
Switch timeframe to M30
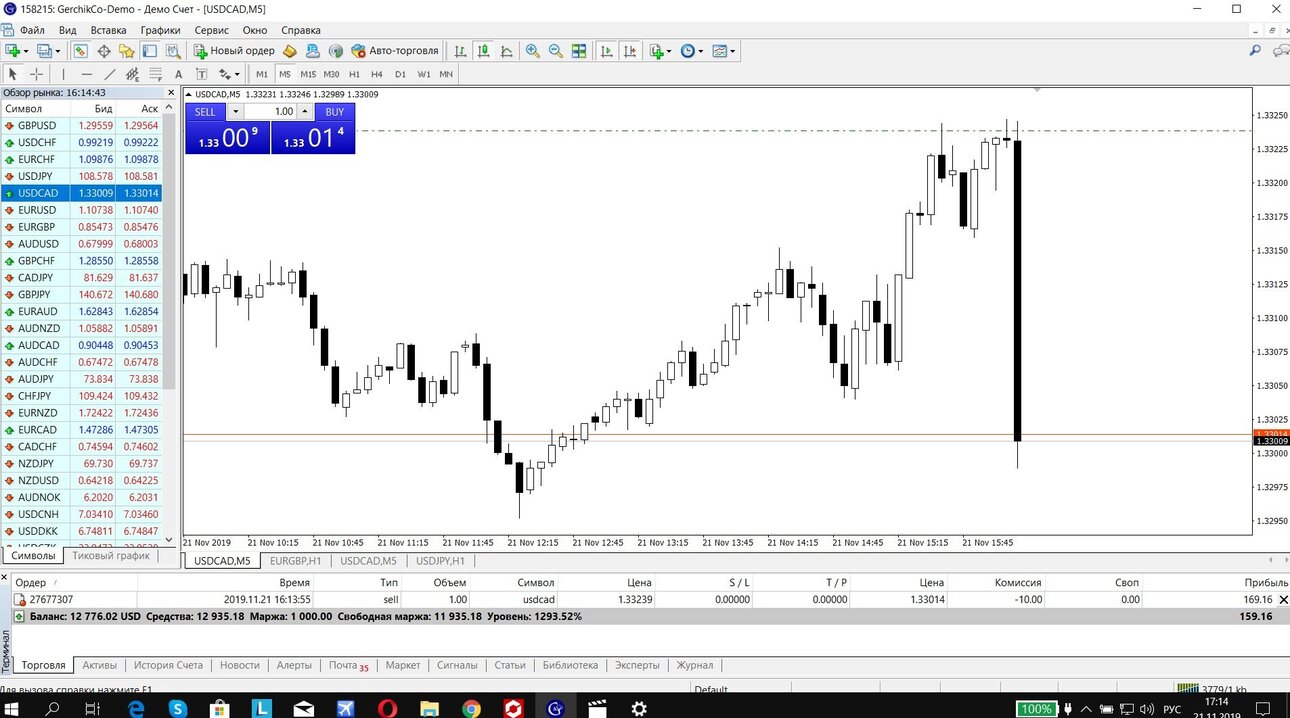(331, 74)
